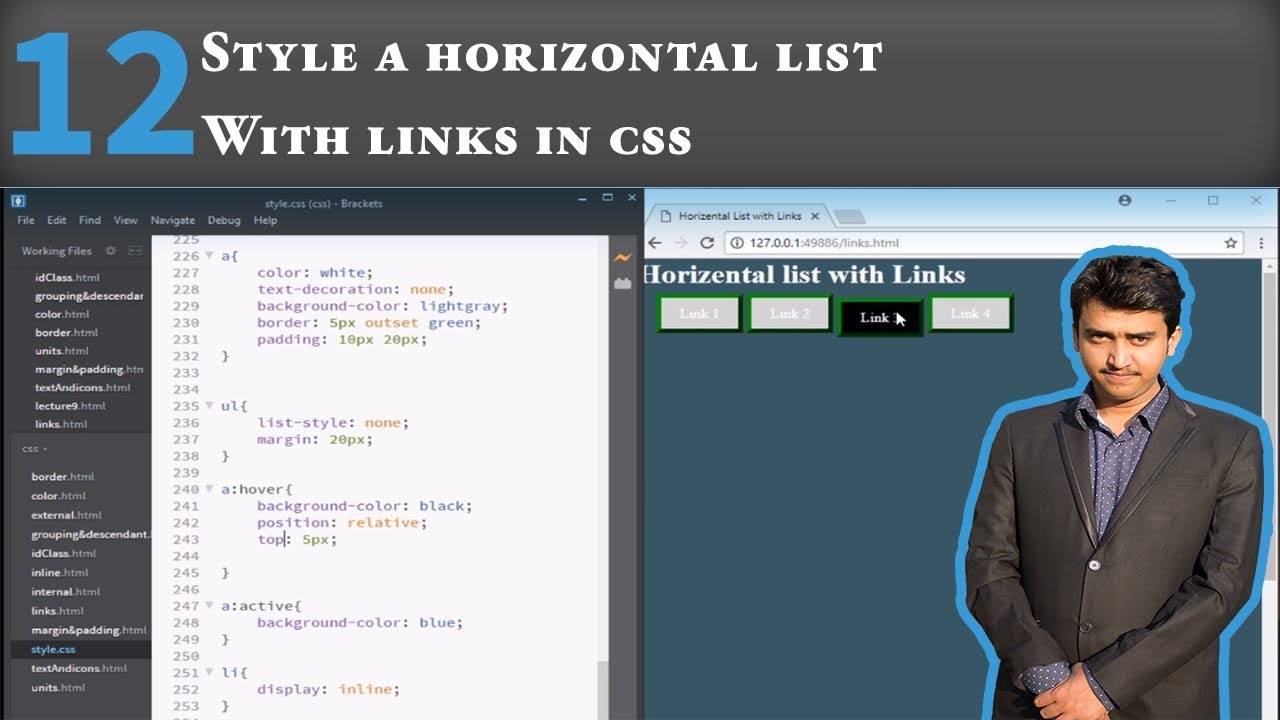Select textAndicons.html in Working Files
The image size is (1280, 720).
coord(82,387)
